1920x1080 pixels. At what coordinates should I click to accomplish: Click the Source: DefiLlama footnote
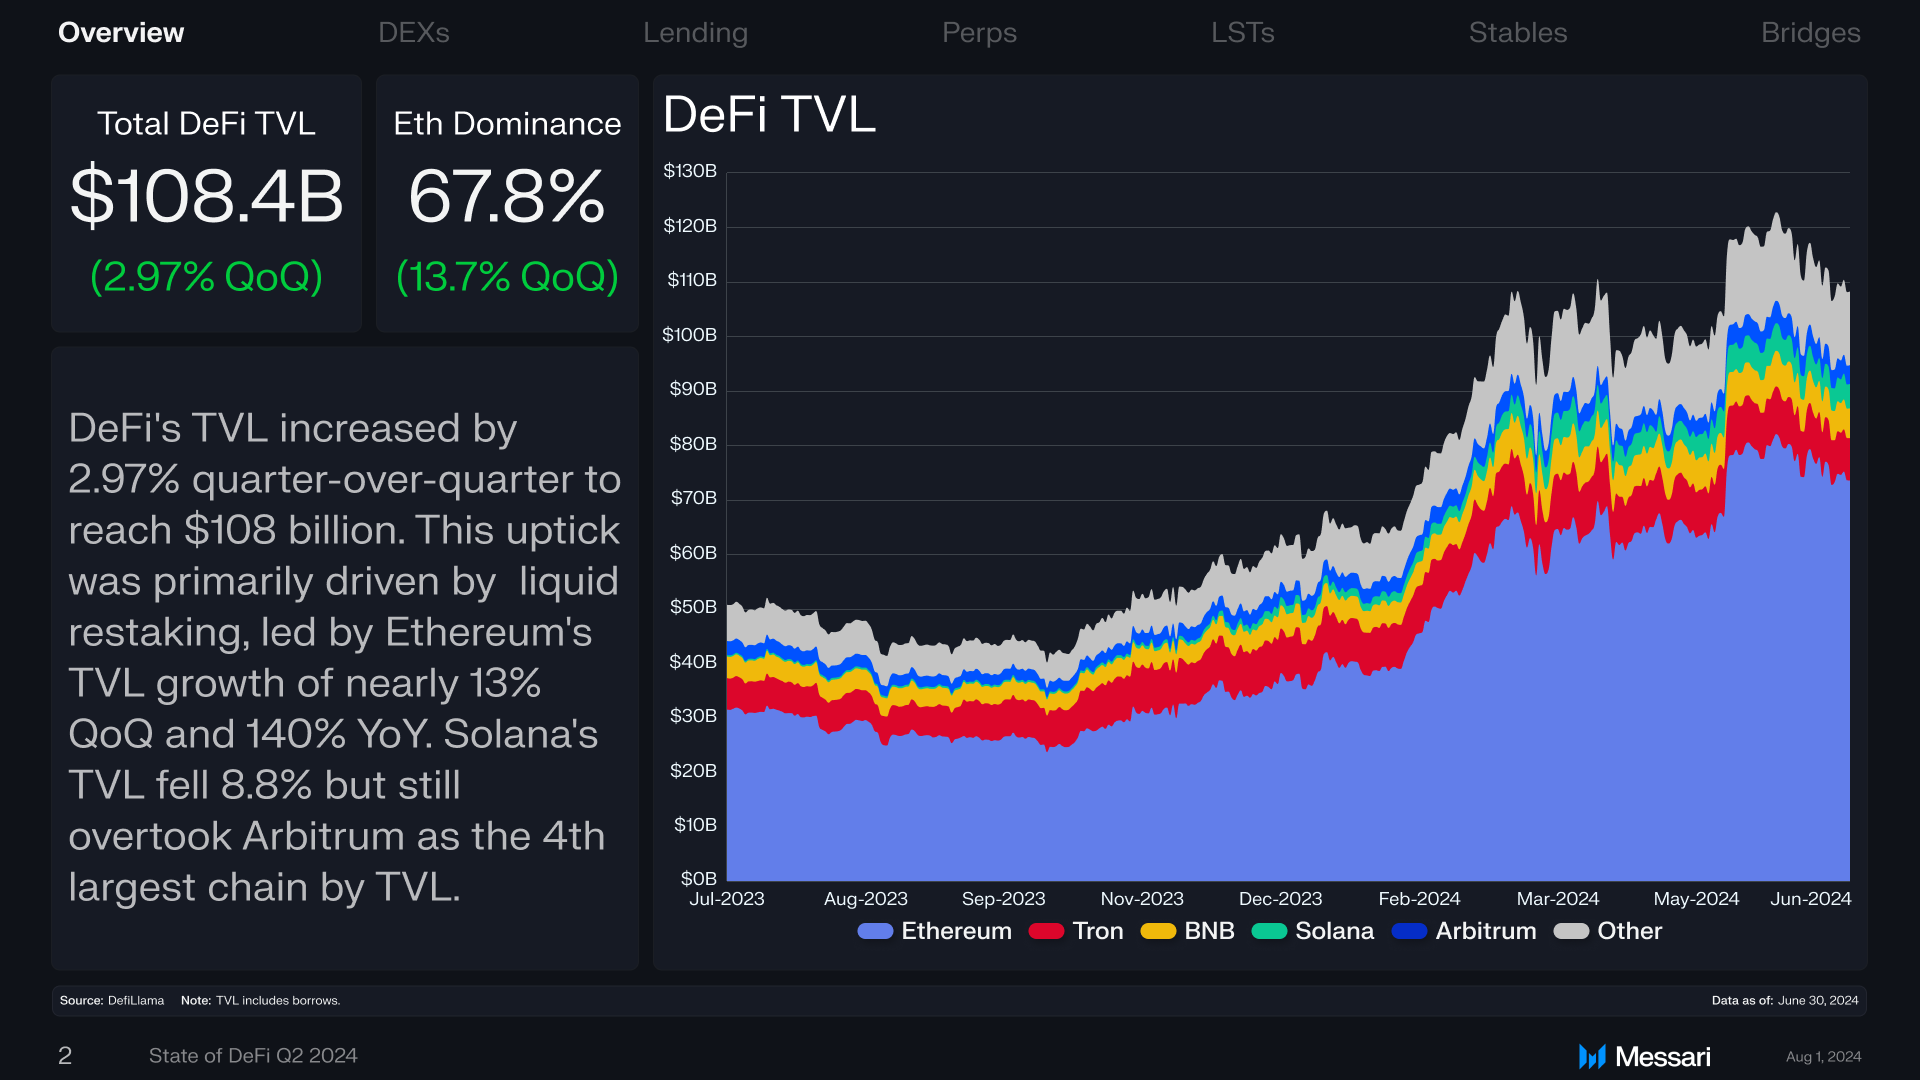[x=112, y=1001]
